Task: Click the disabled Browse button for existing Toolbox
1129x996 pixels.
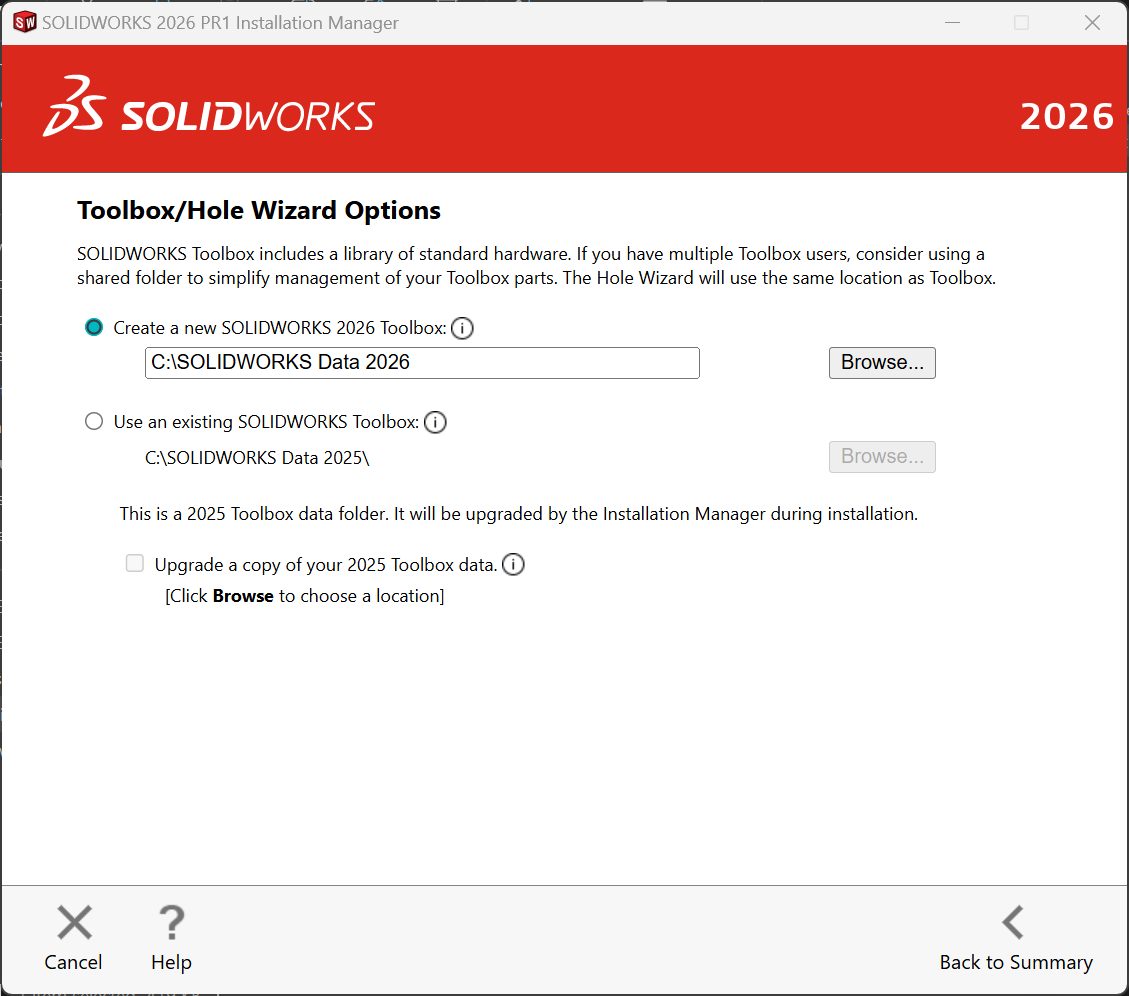Action: [882, 457]
